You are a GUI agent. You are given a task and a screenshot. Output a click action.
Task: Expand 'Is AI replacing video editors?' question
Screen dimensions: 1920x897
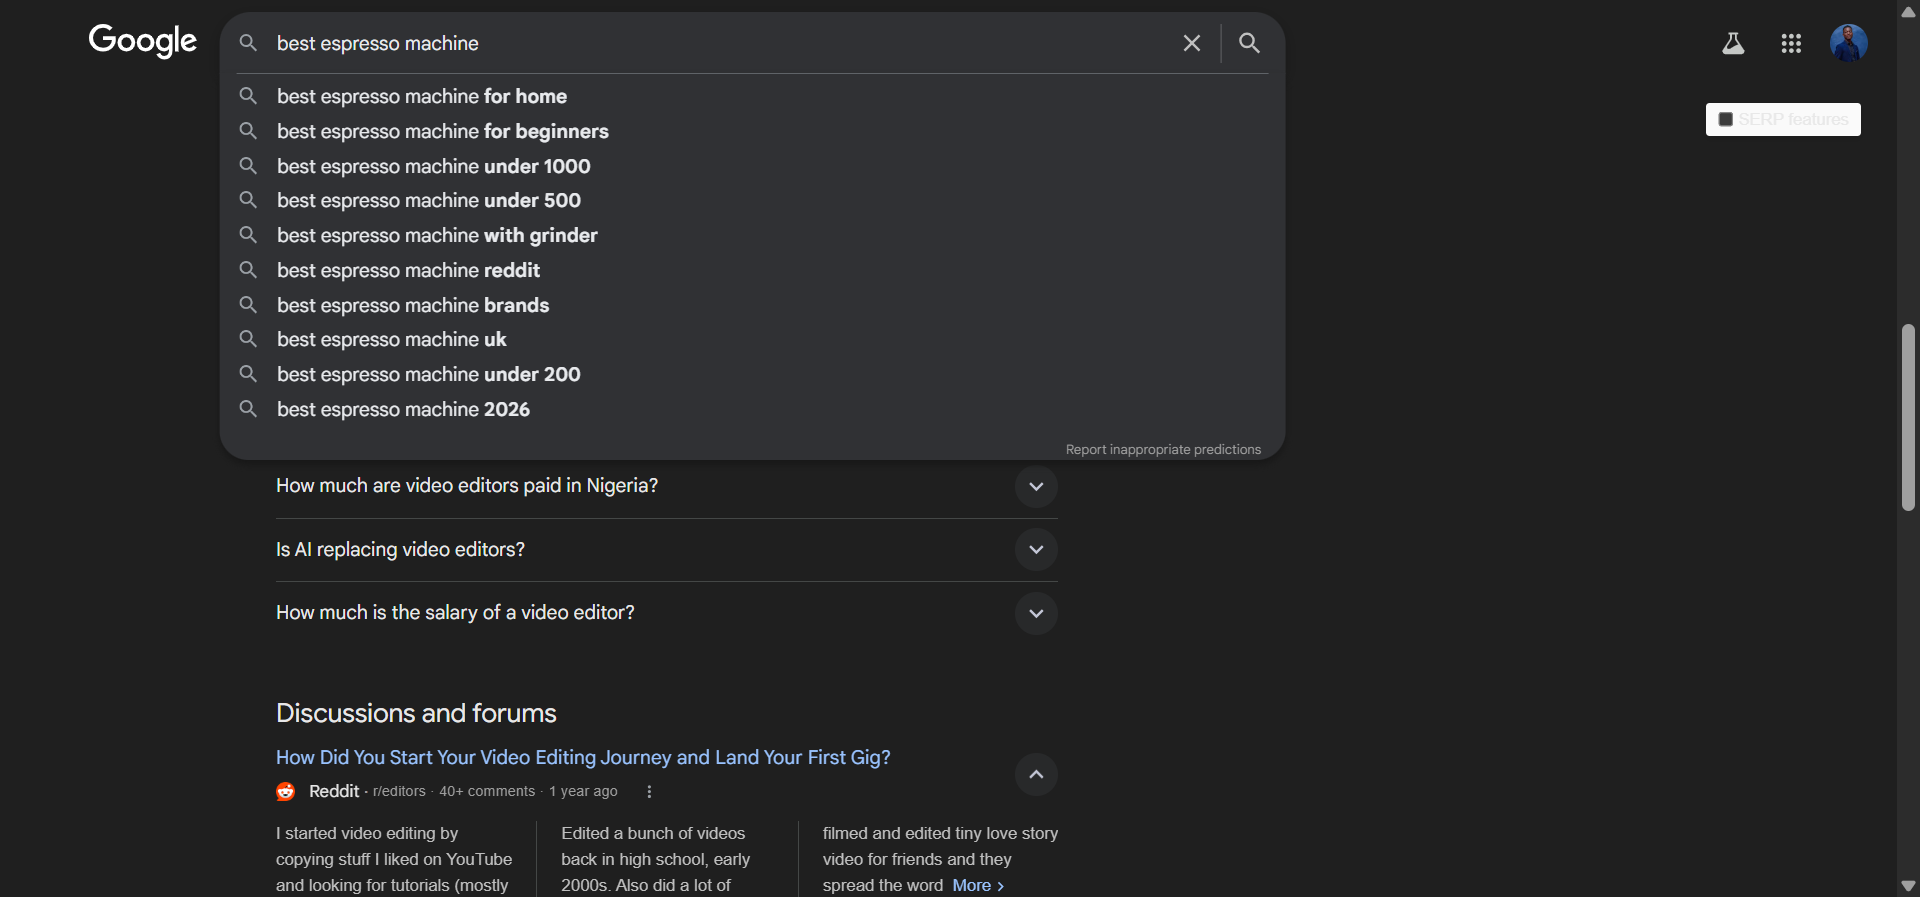click(x=1036, y=550)
